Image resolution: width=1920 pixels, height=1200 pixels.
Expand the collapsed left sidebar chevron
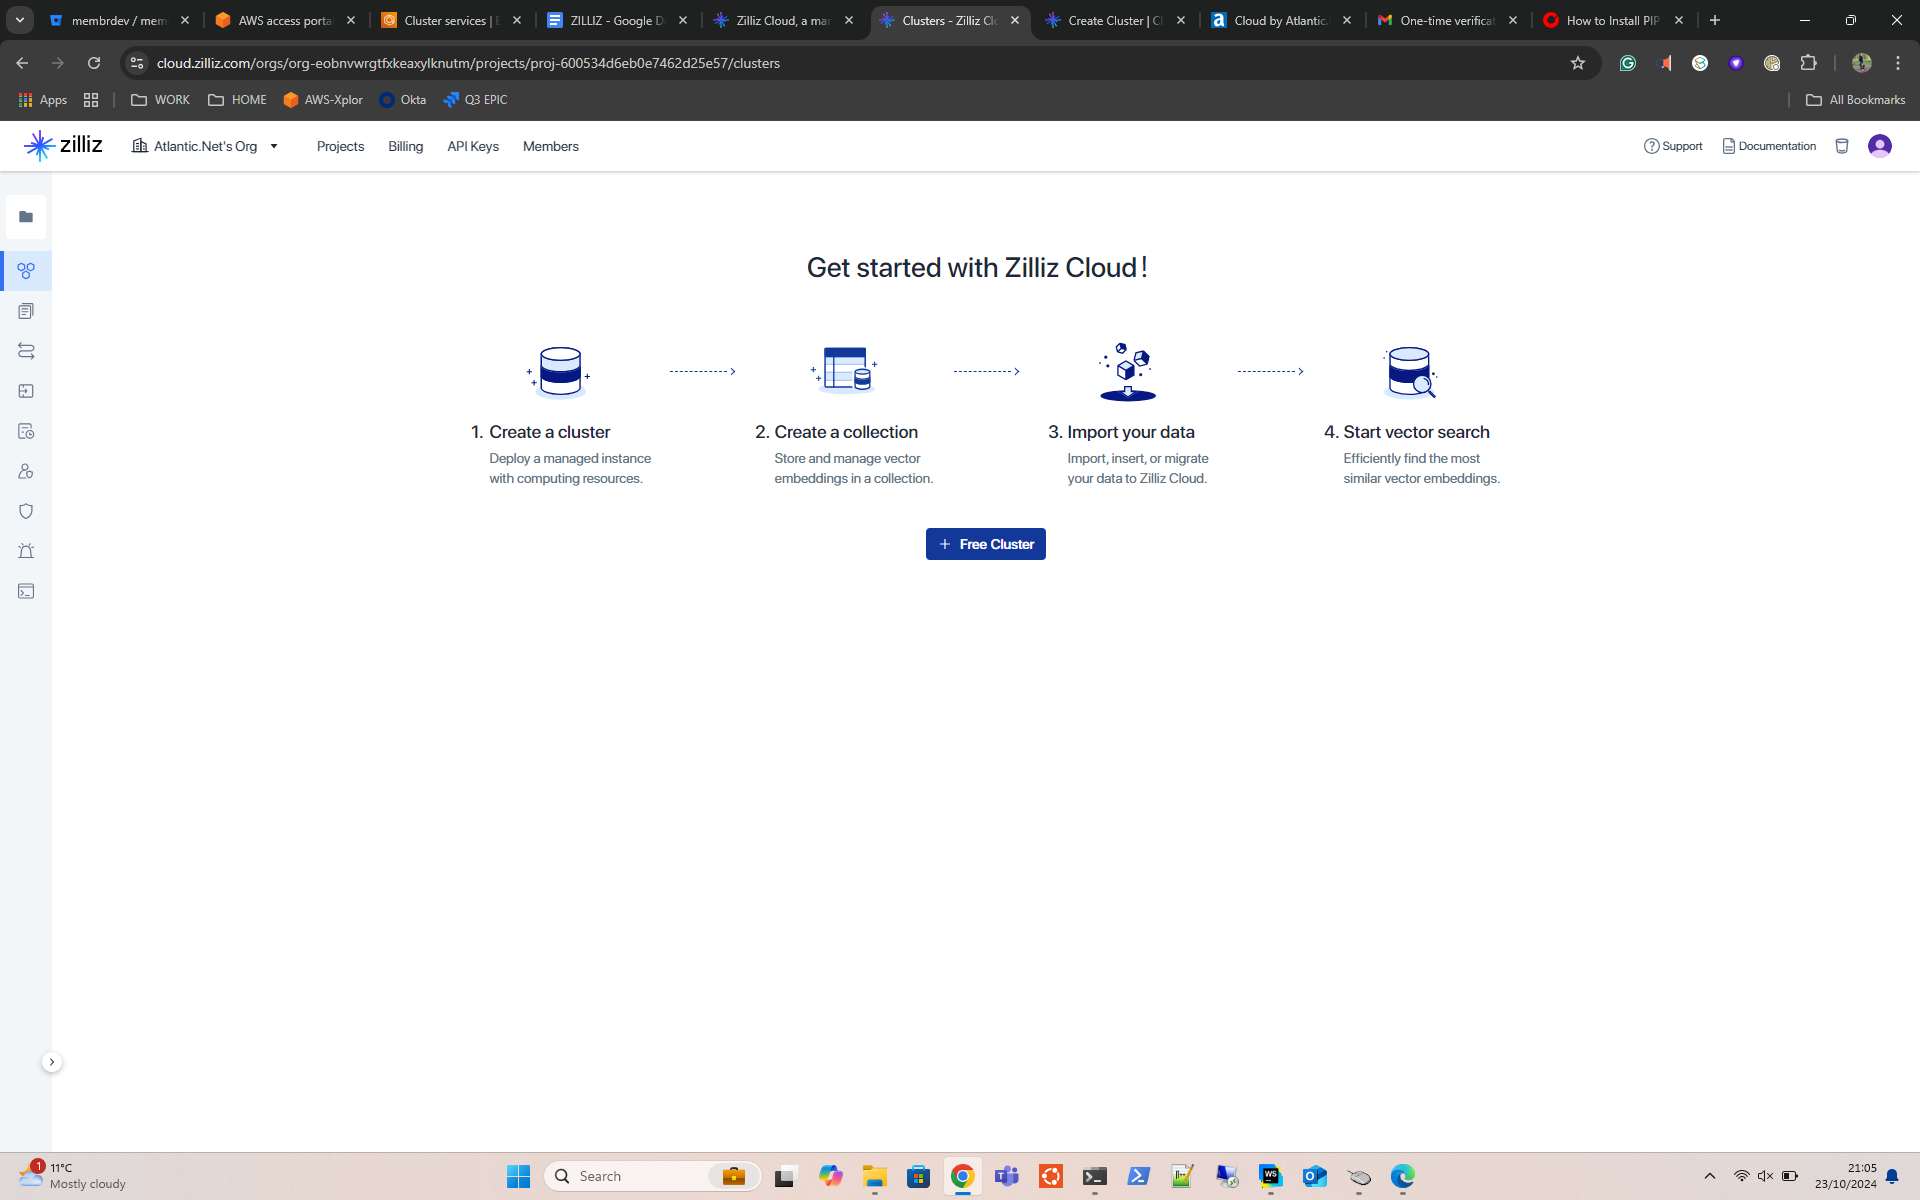coord(52,1062)
